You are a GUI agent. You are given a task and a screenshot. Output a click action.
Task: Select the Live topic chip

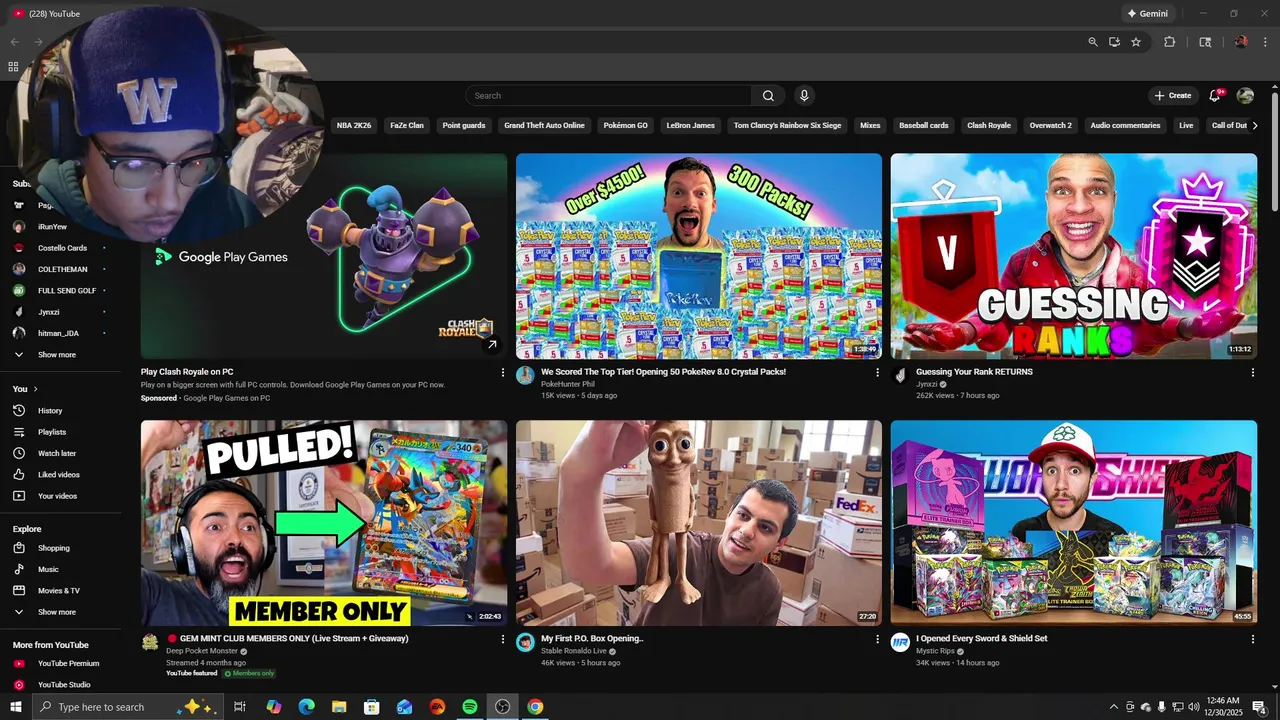(x=1186, y=126)
